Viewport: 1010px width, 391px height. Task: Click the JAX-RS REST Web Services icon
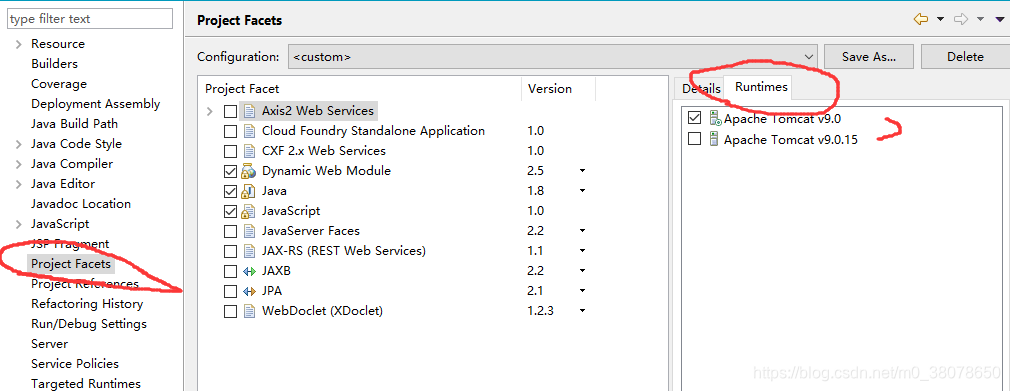(x=249, y=251)
